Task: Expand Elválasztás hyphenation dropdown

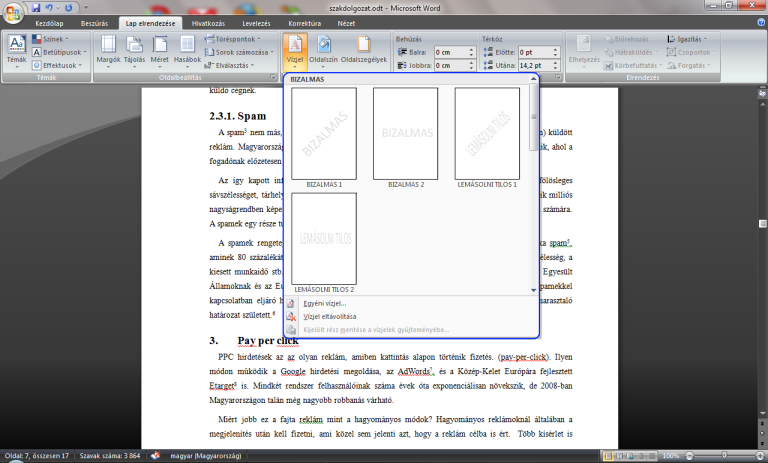Action: pos(229,65)
